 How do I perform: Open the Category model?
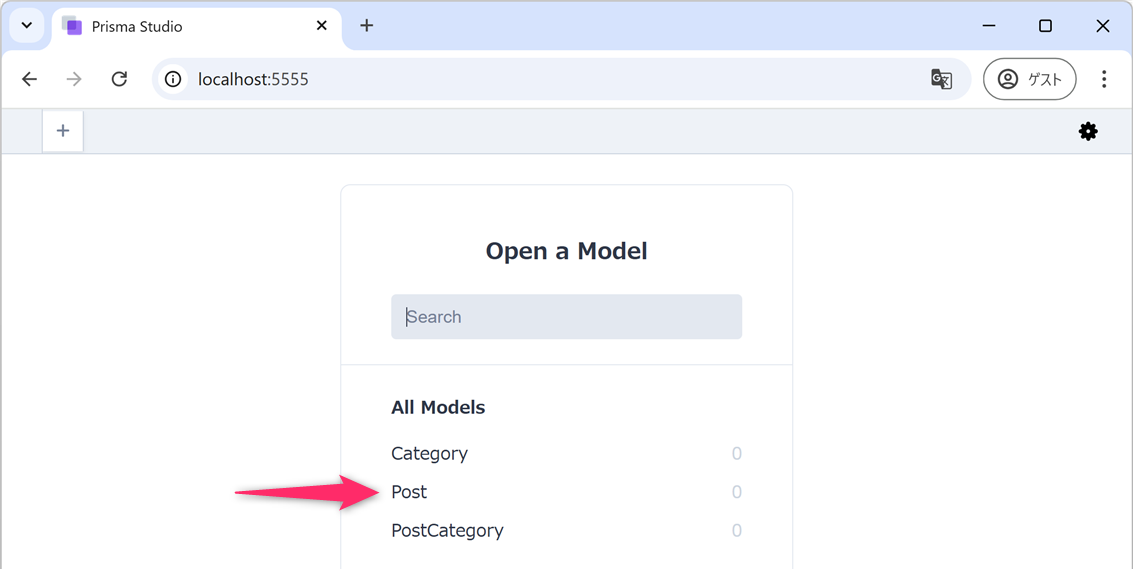(x=430, y=454)
